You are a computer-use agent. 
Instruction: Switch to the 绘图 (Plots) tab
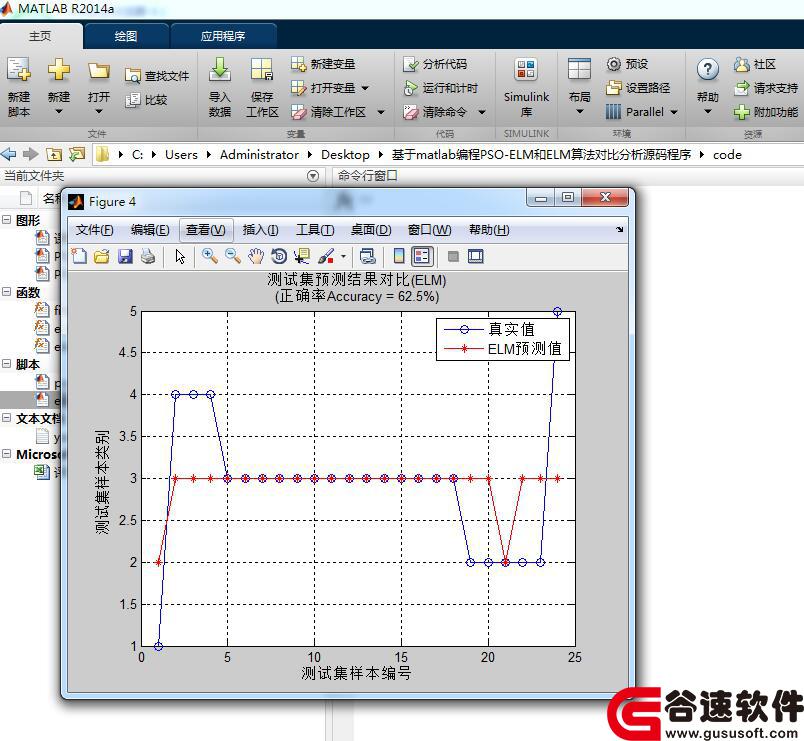coord(126,36)
